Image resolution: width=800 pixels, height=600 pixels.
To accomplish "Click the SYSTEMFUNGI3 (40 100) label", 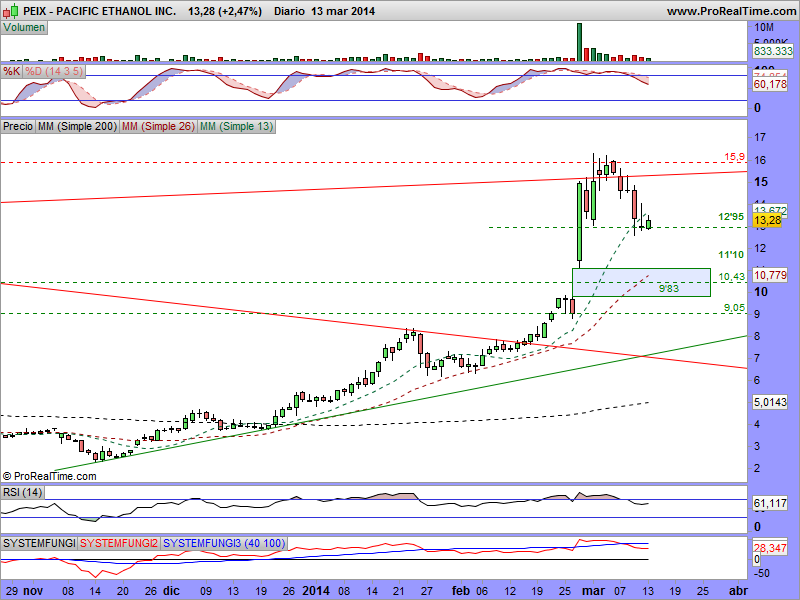I will 224,543.
